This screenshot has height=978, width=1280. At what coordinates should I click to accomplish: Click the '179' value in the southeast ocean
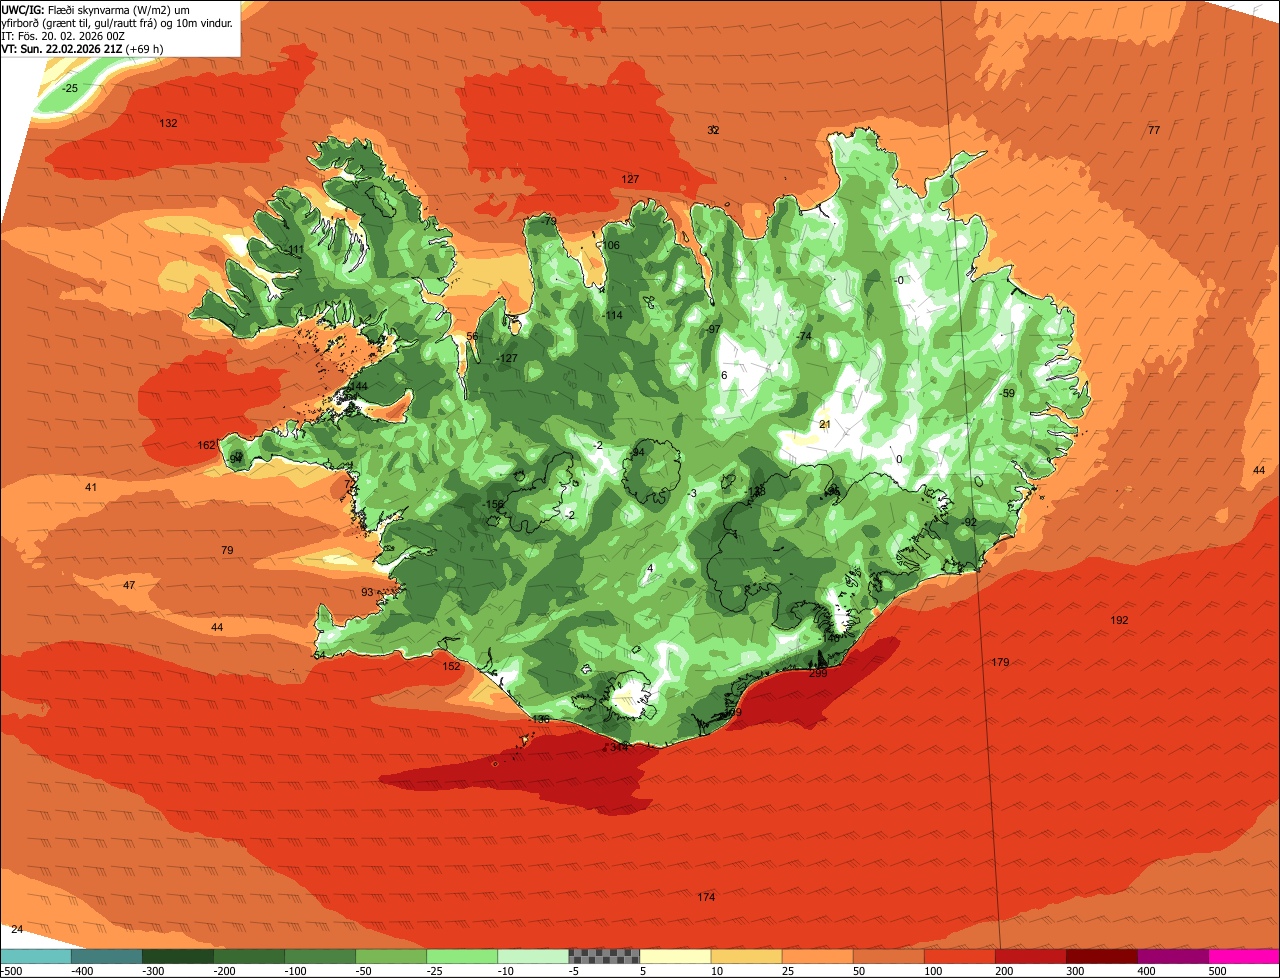(x=1000, y=662)
